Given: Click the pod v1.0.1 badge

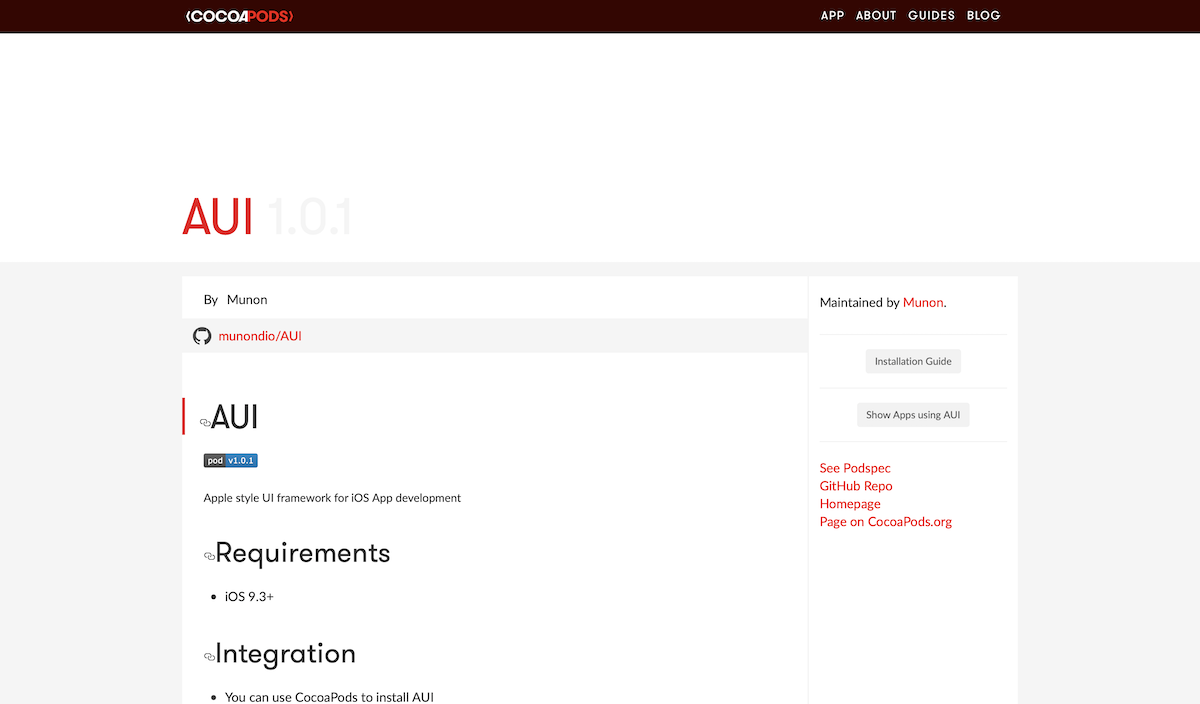Looking at the screenshot, I should [x=231, y=461].
